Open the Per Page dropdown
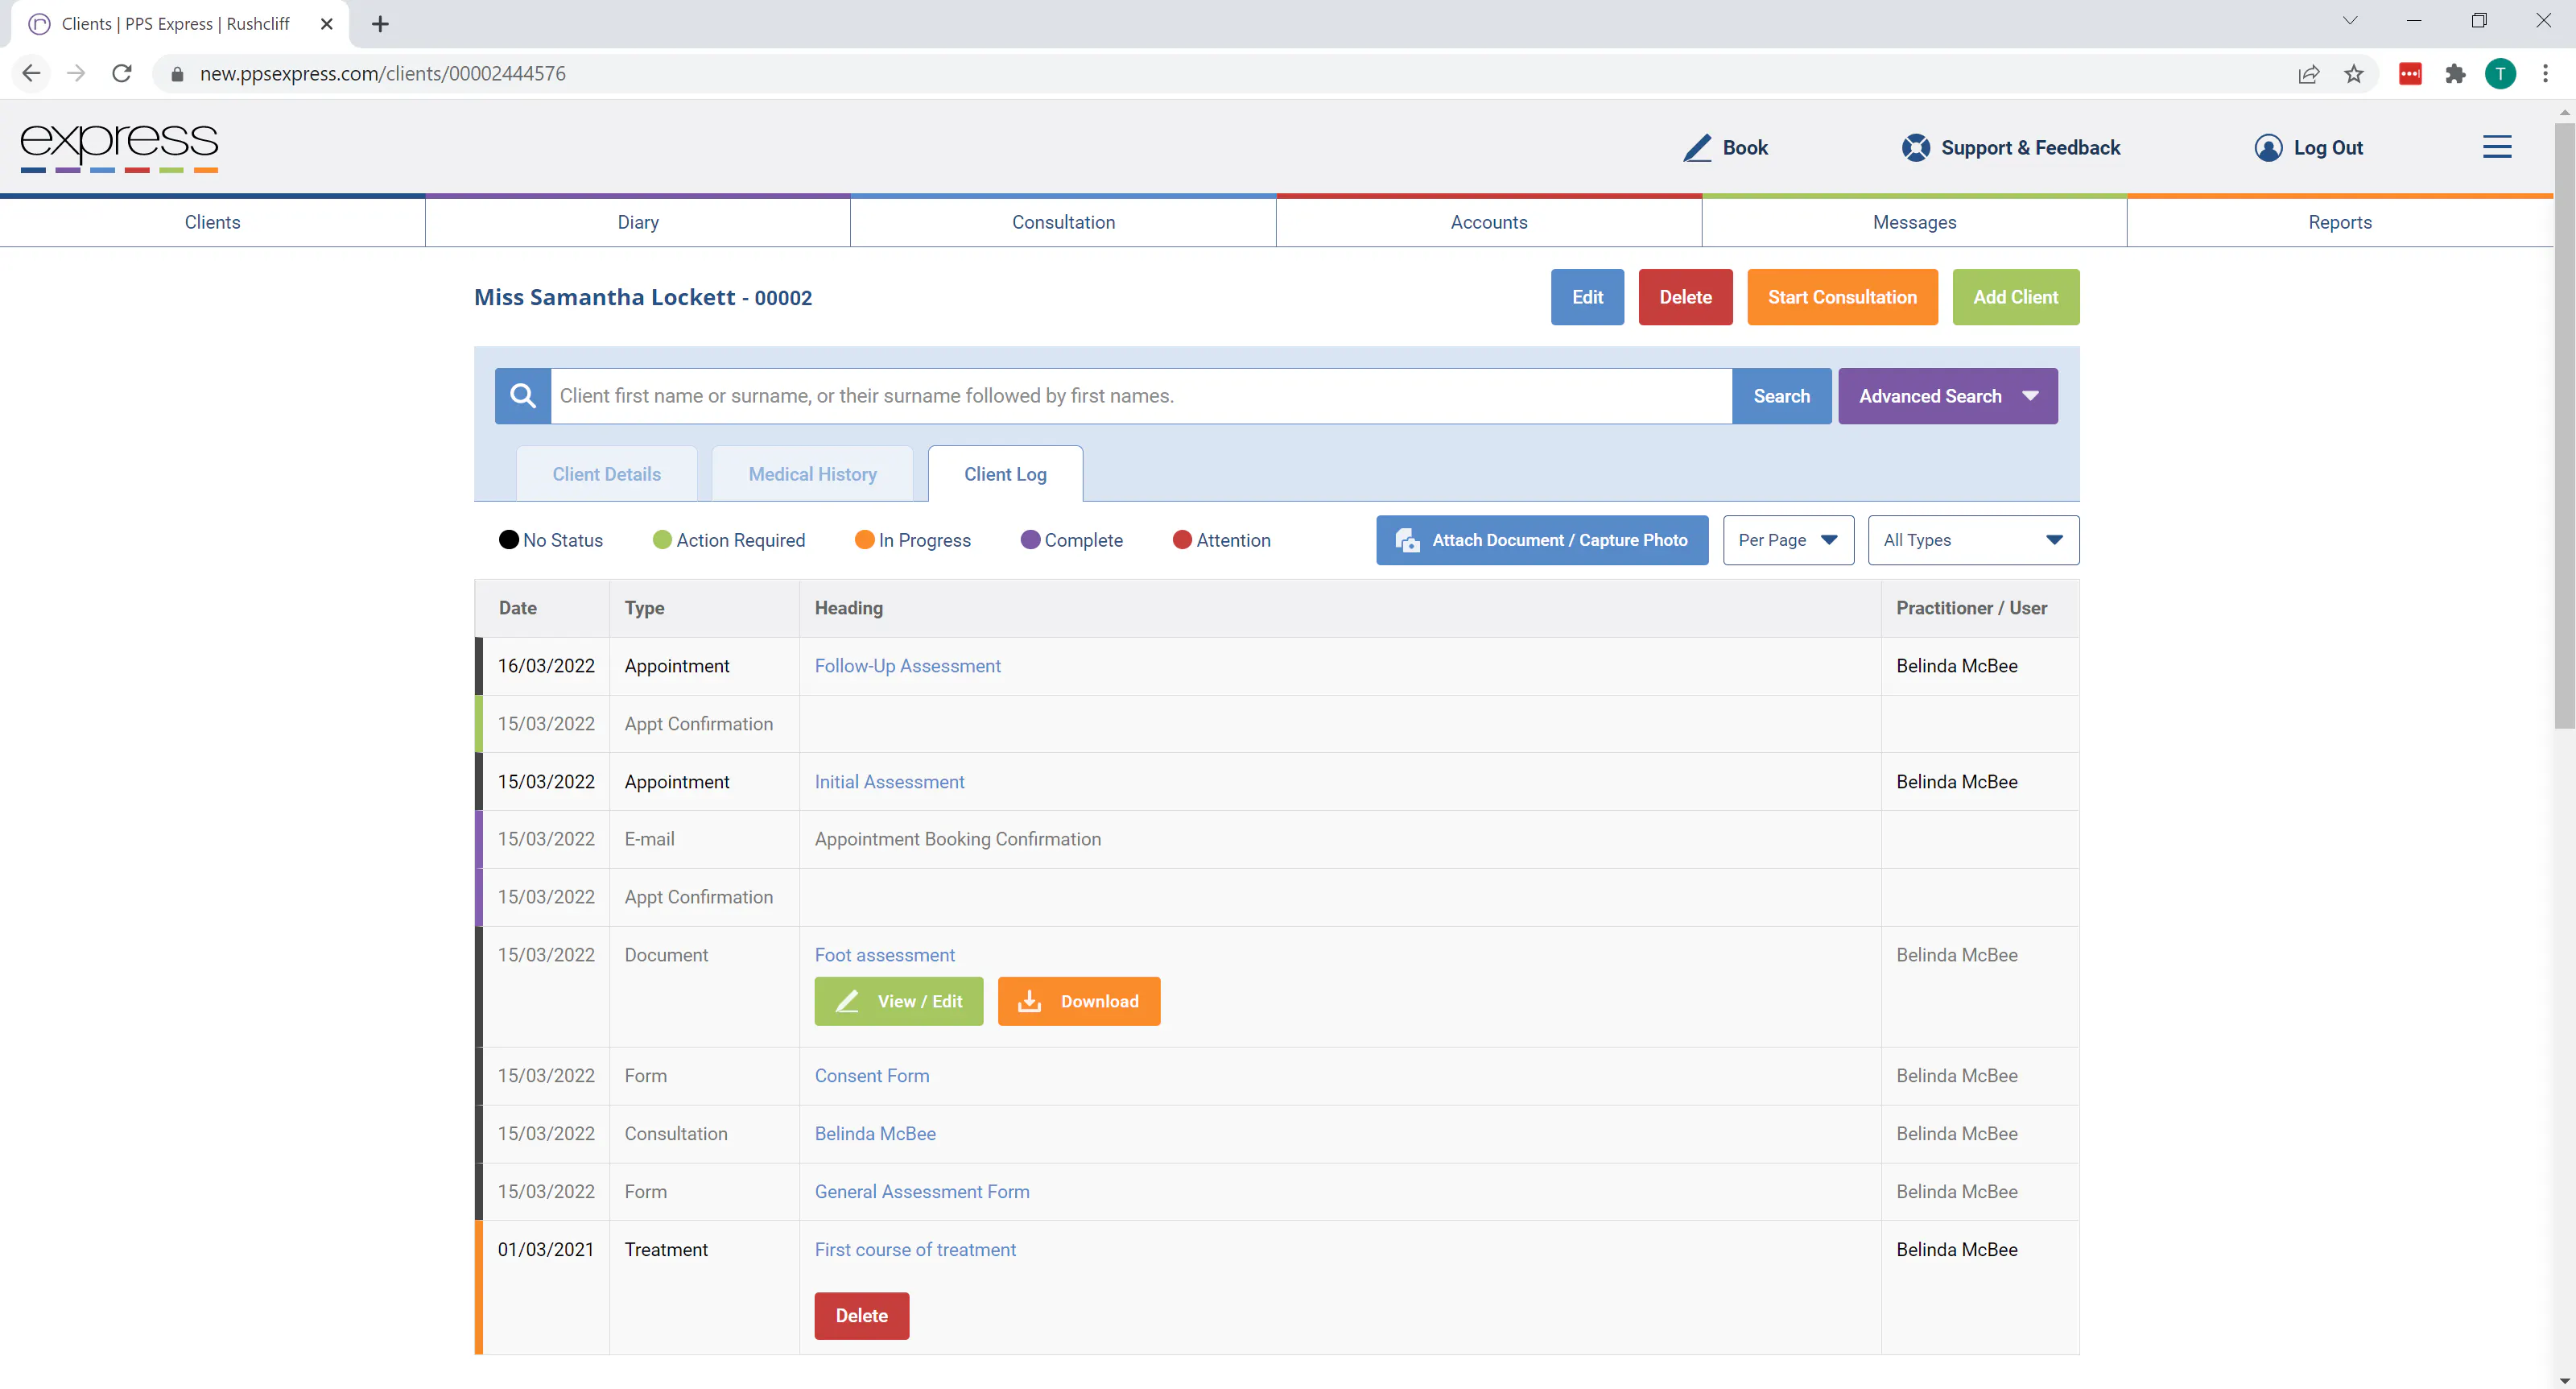Image resolution: width=2576 pixels, height=1389 pixels. pyautogui.click(x=1788, y=540)
